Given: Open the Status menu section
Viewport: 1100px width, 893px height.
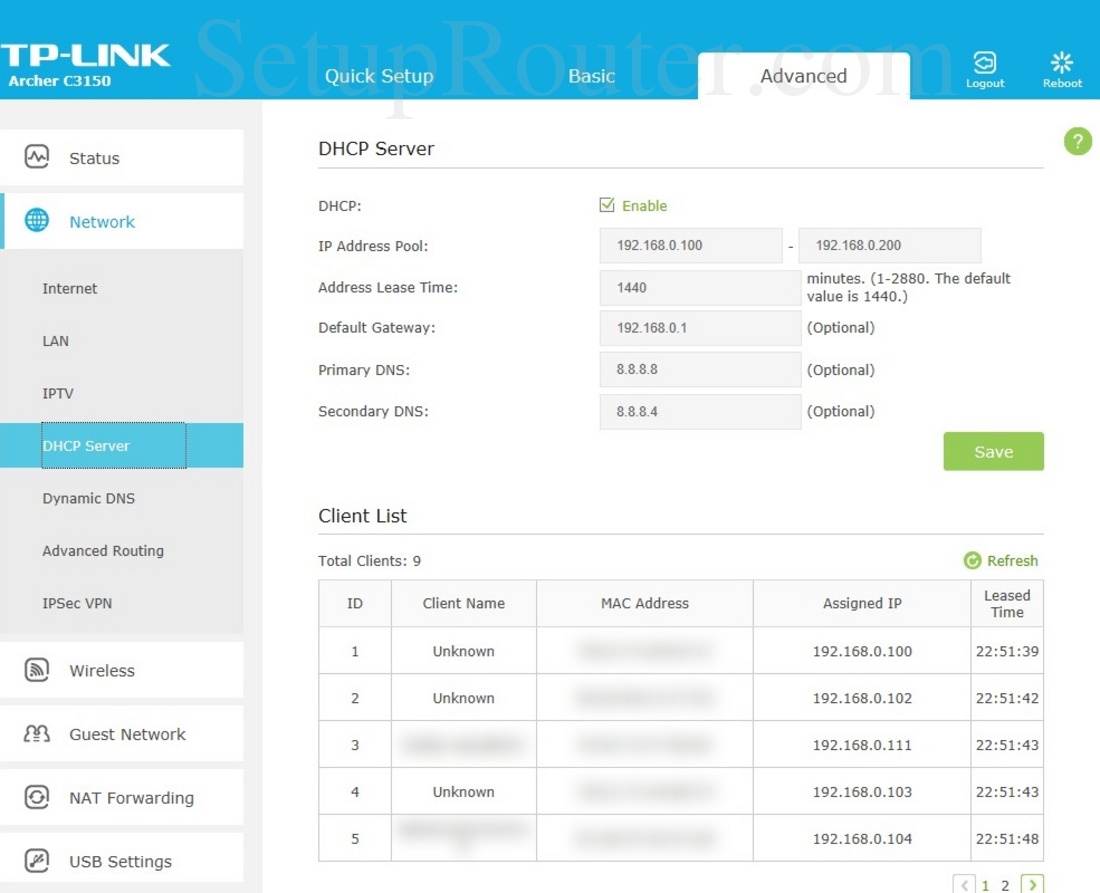Looking at the screenshot, I should (122, 157).
